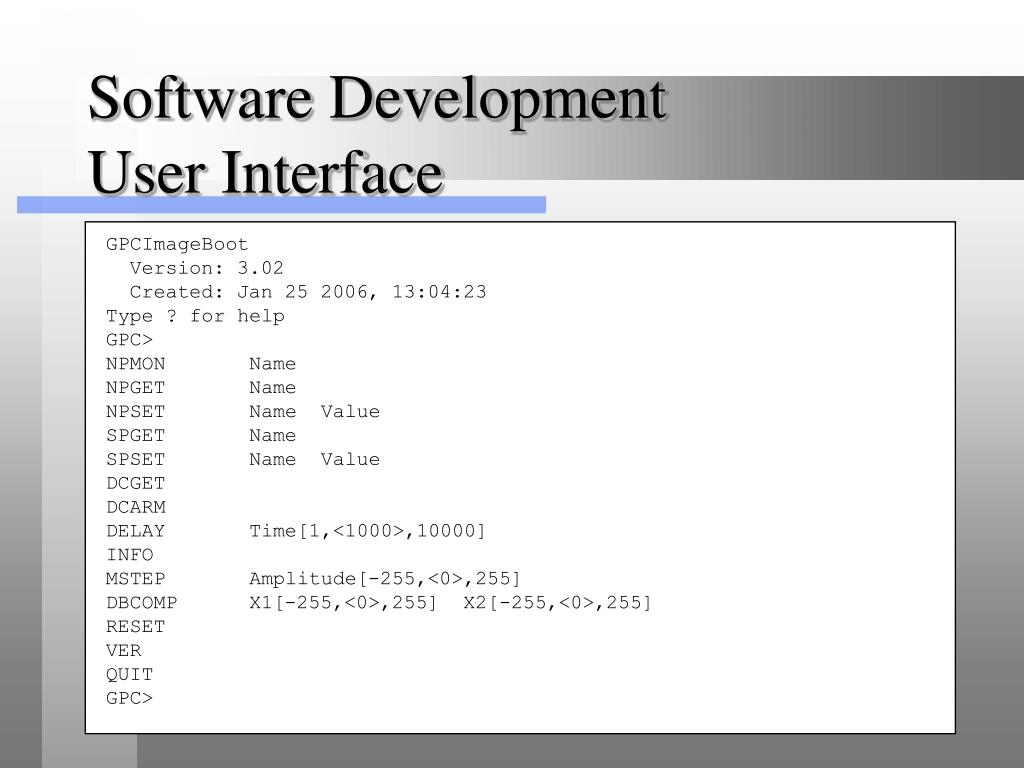
Task: Click the 'NPGET' command
Action: (136, 388)
